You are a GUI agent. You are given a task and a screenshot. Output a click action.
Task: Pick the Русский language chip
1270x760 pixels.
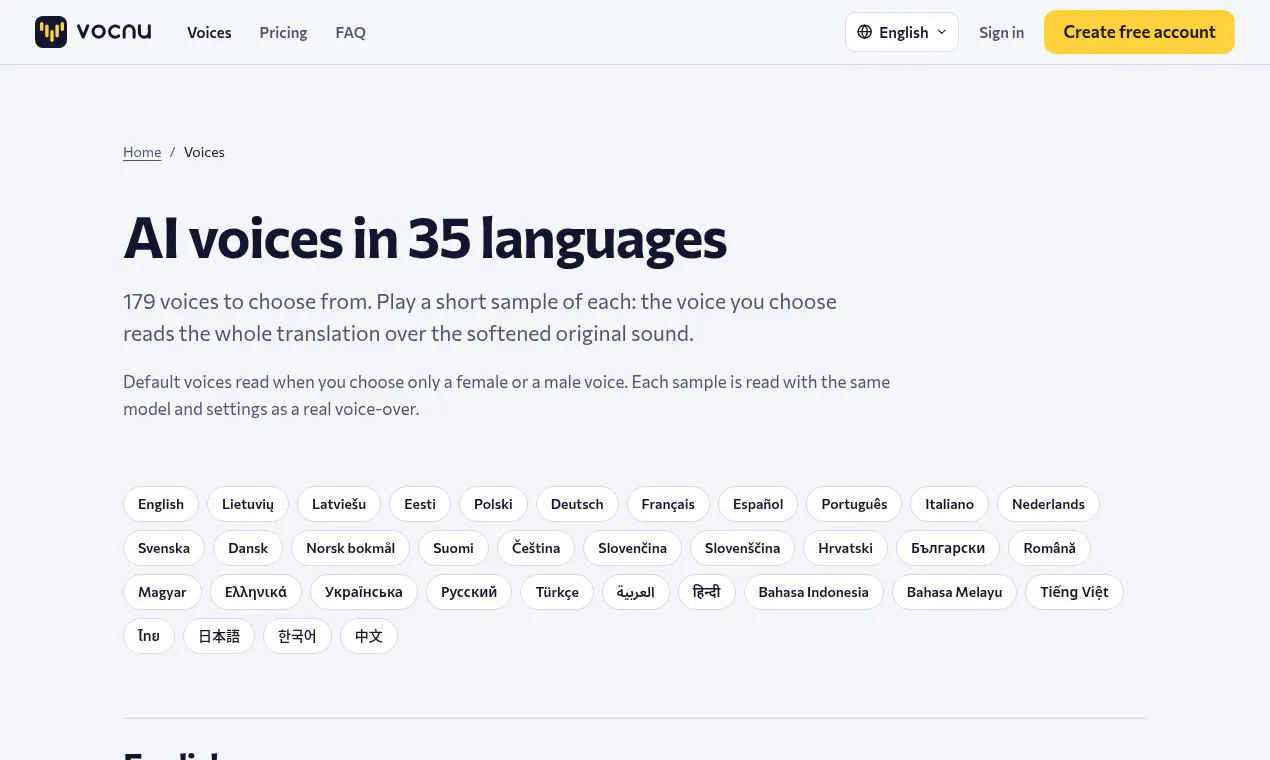tap(469, 592)
